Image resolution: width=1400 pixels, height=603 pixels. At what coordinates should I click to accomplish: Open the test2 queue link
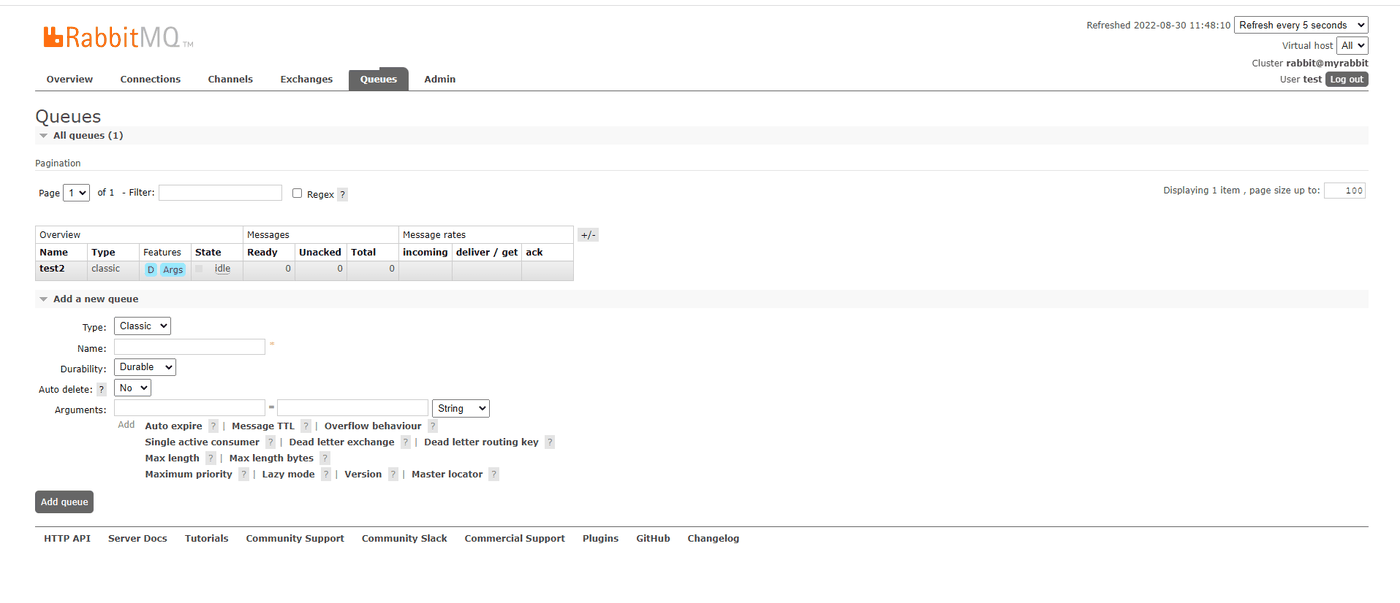(52, 268)
